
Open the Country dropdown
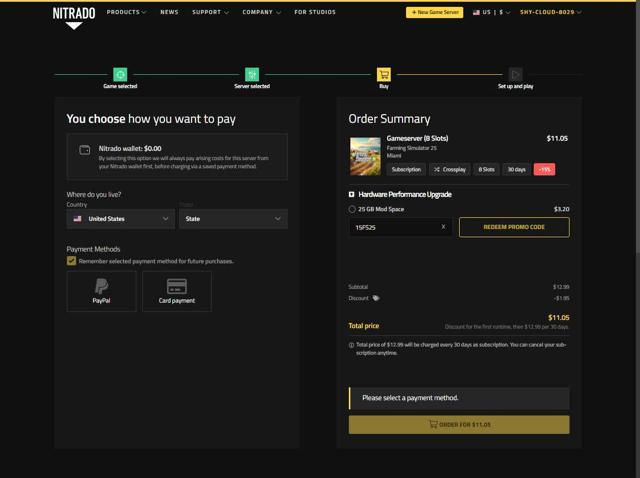(120, 219)
